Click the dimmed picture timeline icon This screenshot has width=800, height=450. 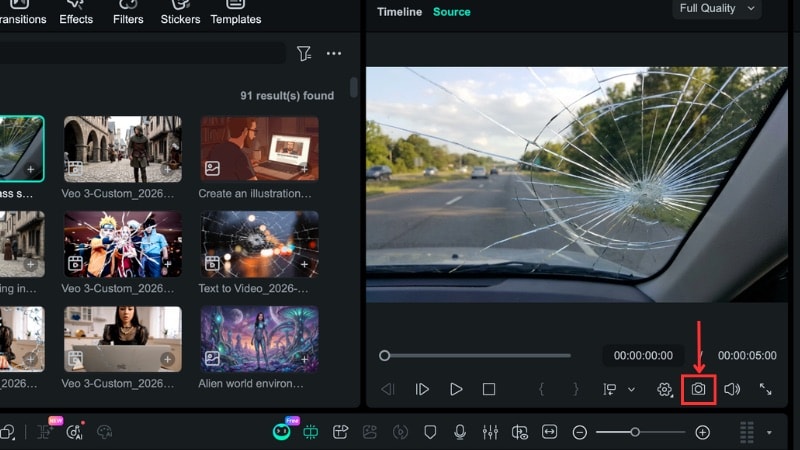point(370,433)
